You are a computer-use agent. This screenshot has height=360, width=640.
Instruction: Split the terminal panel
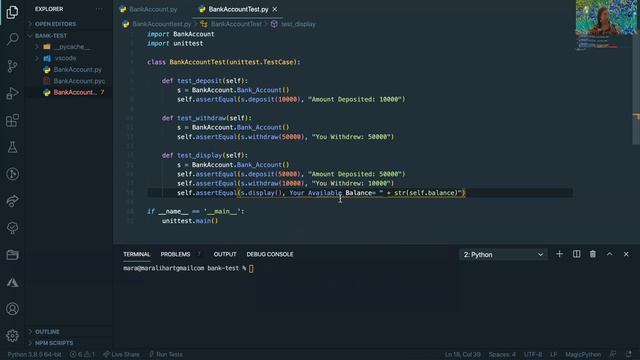pos(576,254)
